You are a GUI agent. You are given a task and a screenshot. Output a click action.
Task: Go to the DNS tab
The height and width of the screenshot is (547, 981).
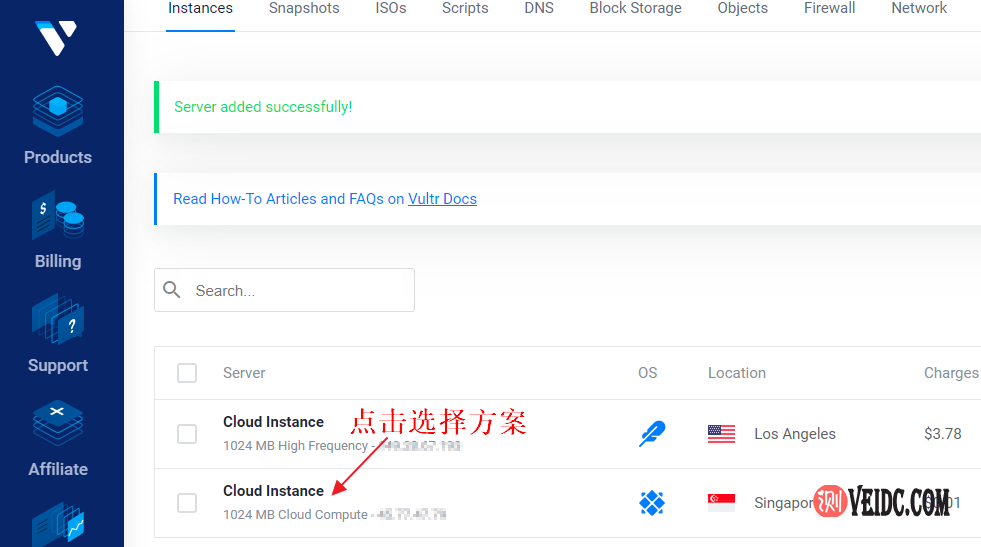pos(539,9)
